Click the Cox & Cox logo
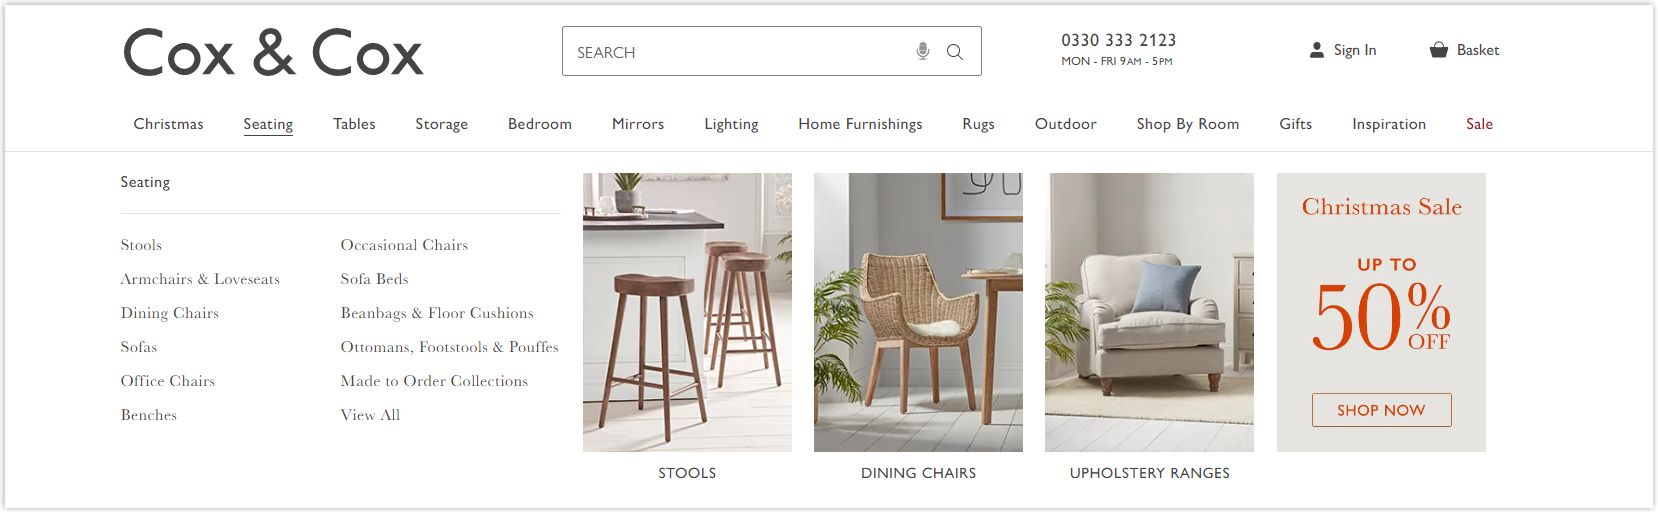Viewport: 1658px width, 513px height. (x=273, y=53)
